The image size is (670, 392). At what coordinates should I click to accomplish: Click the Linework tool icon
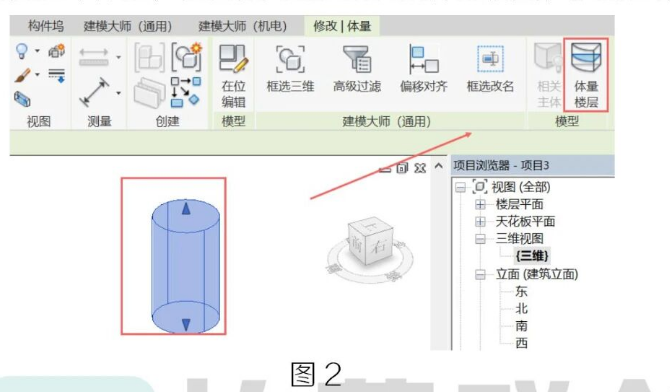pos(57,75)
